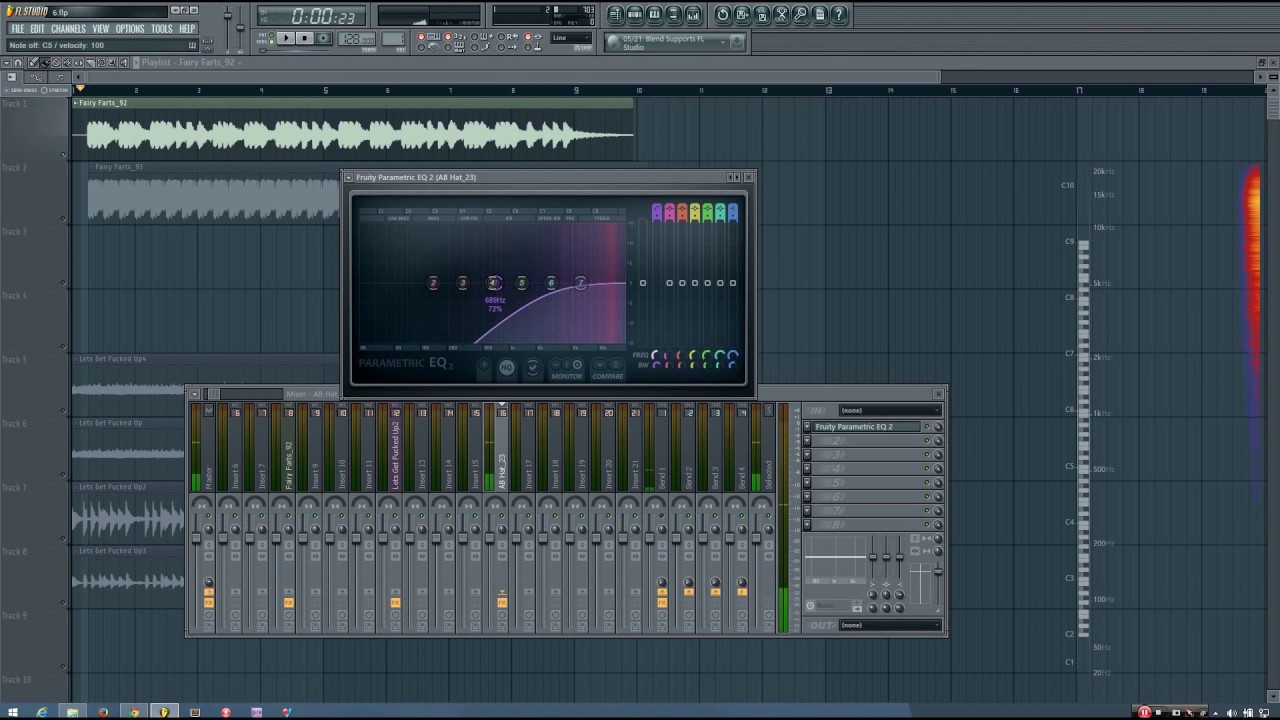Toggle mute switch on playlist Track 2
Screen dimensions: 1280x720
63,219
